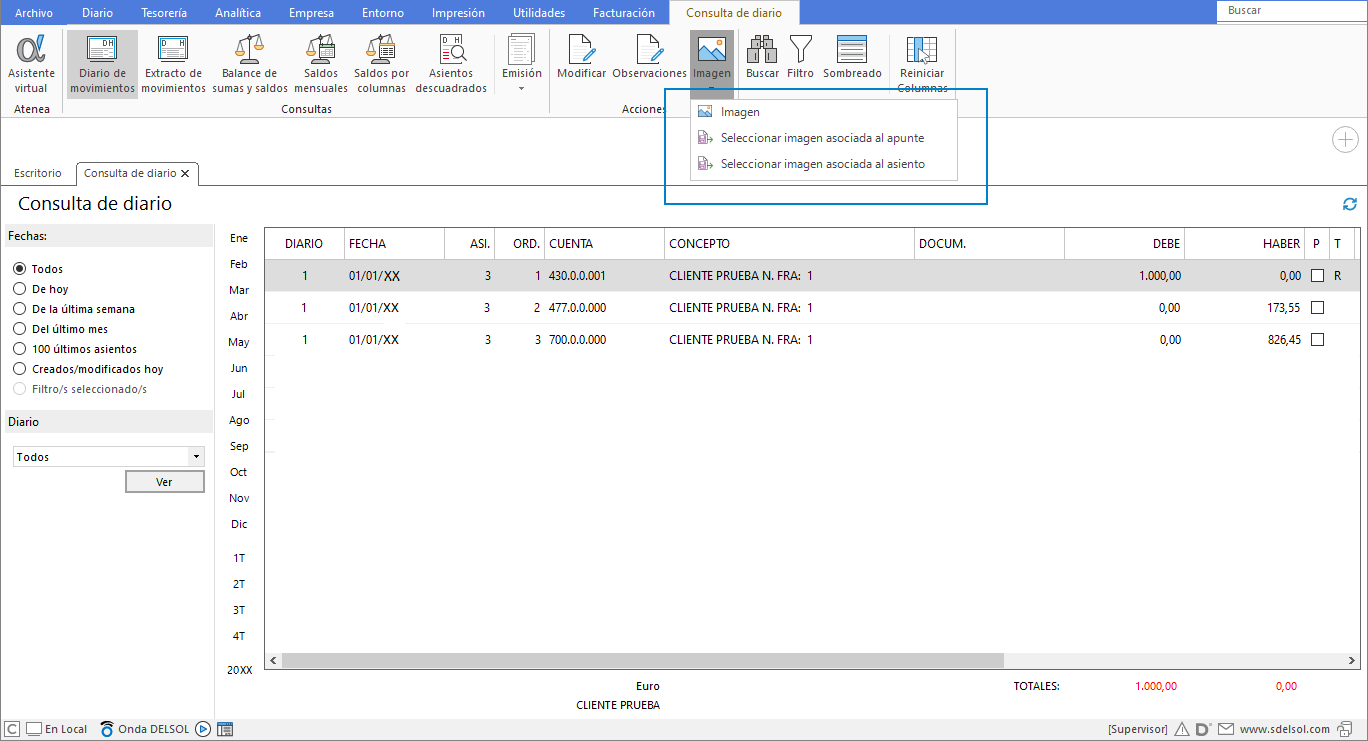
Task: Open the Asistente virtual Atenea
Action: (31, 64)
